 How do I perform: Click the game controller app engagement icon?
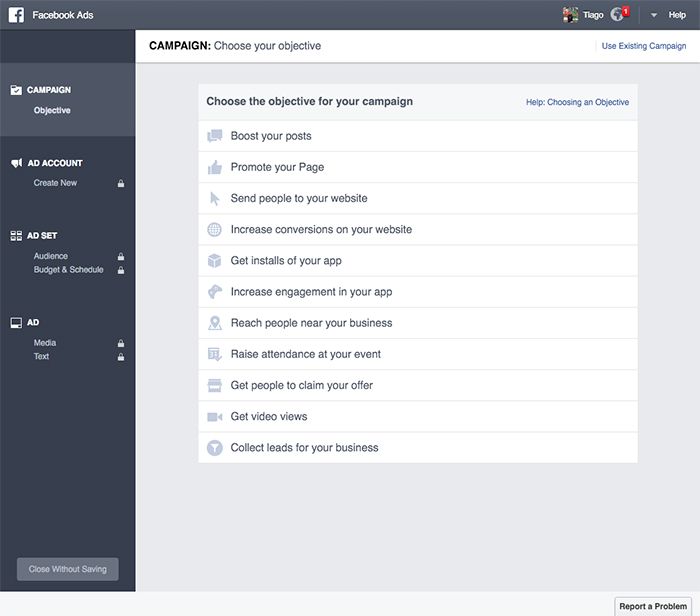click(x=215, y=292)
